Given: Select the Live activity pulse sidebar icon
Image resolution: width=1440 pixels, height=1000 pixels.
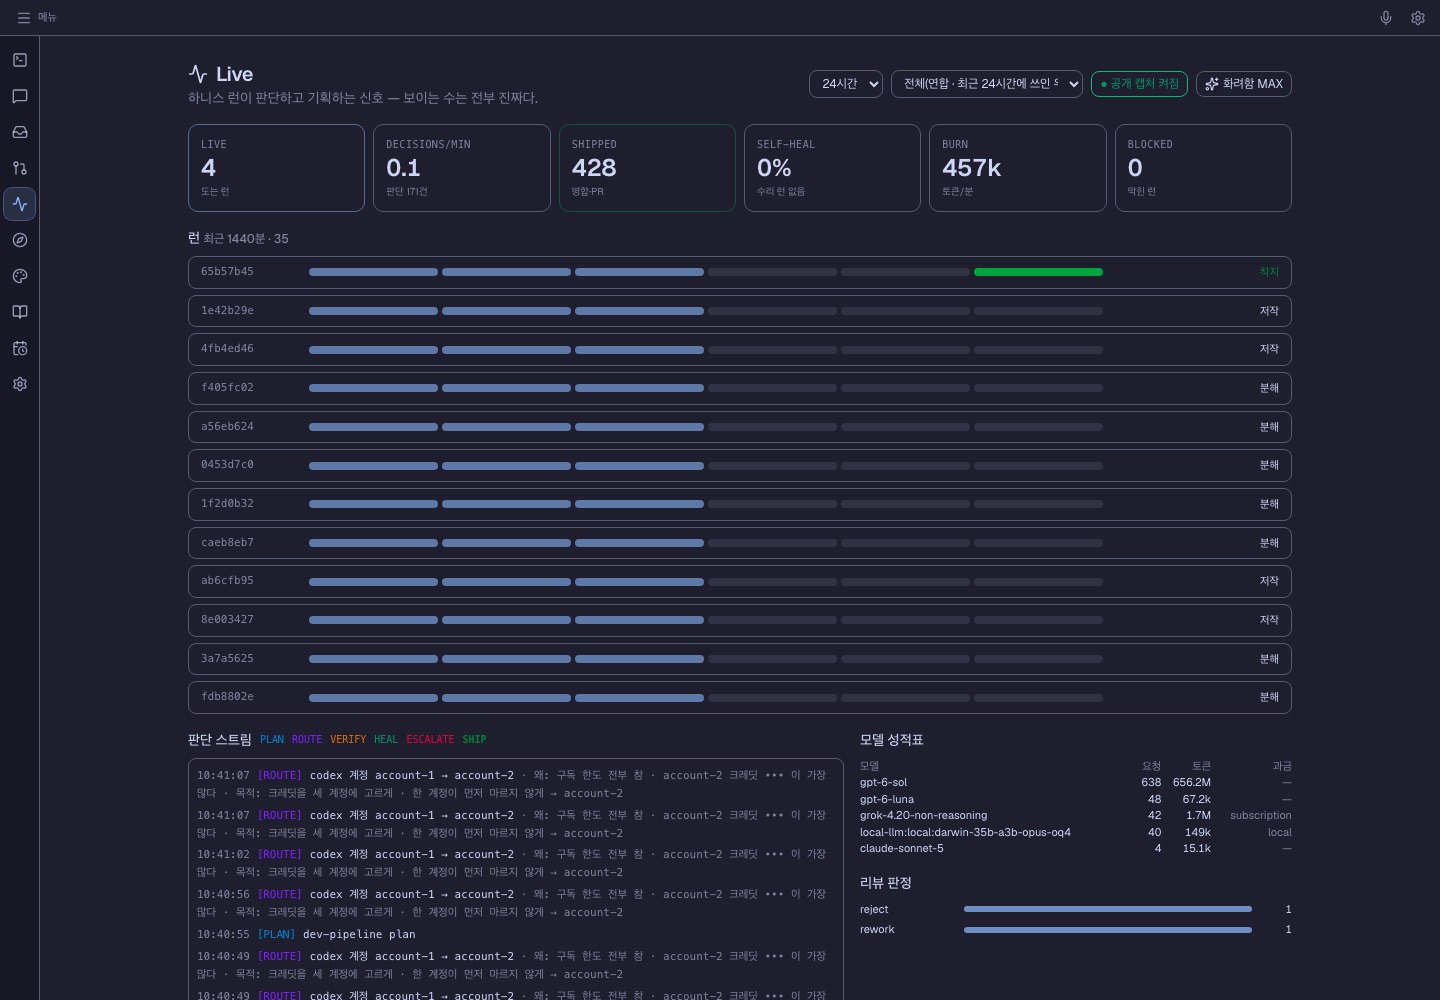Looking at the screenshot, I should [20, 204].
